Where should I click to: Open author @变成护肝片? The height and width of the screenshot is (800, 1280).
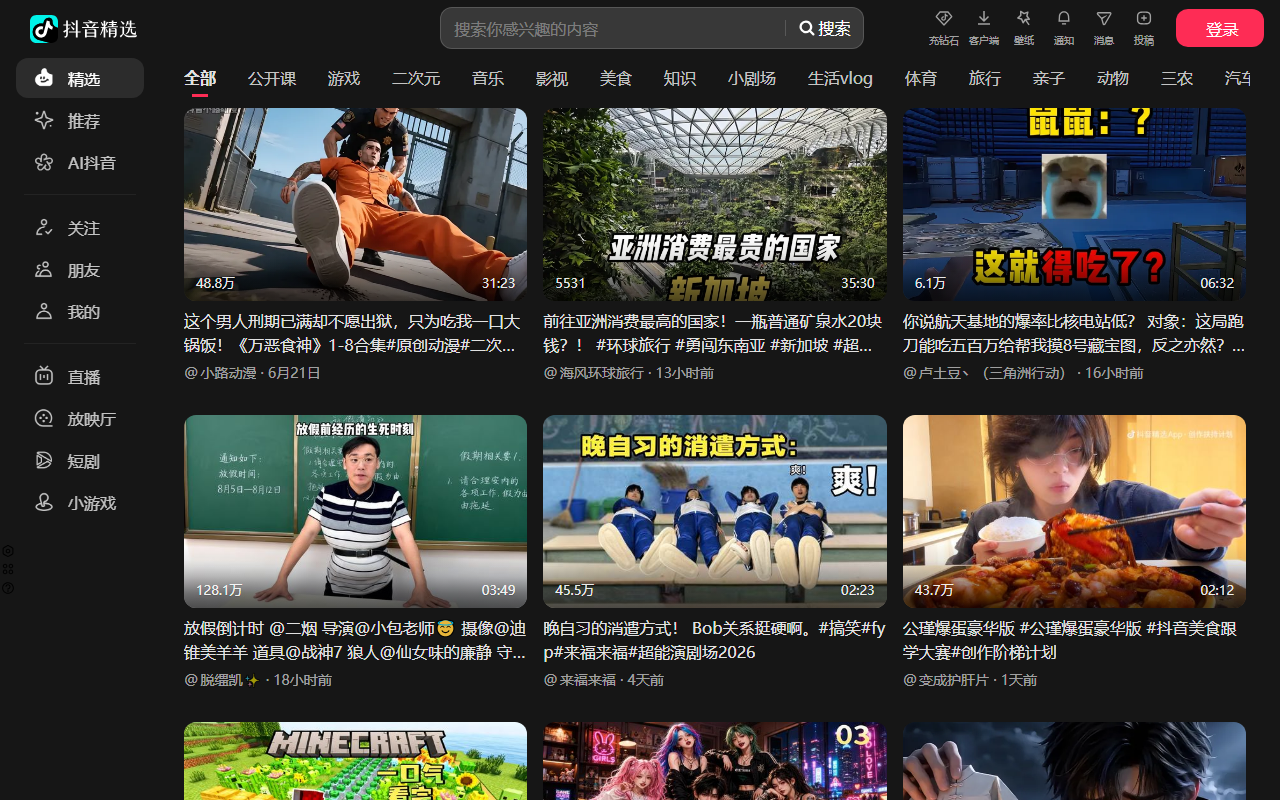[x=946, y=680]
